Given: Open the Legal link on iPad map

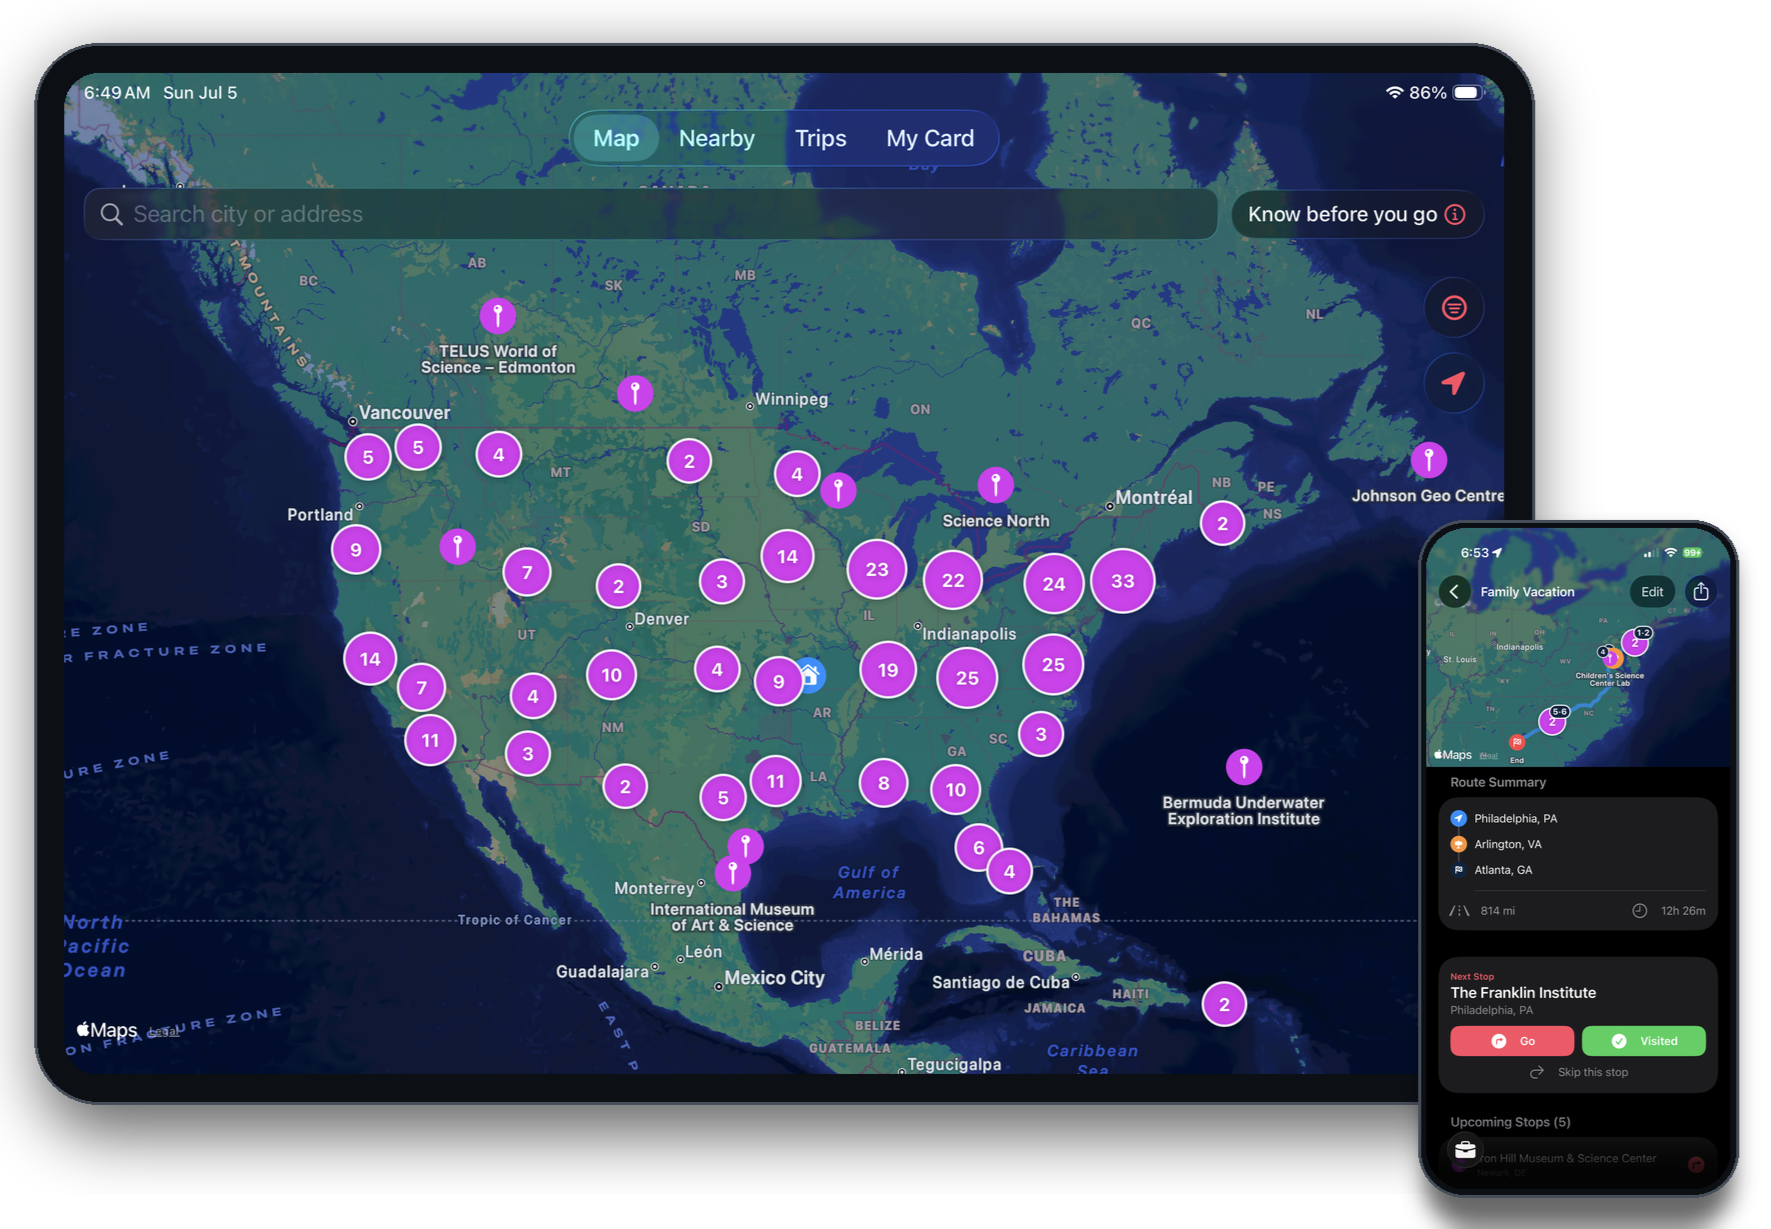Looking at the screenshot, I should click(163, 1033).
